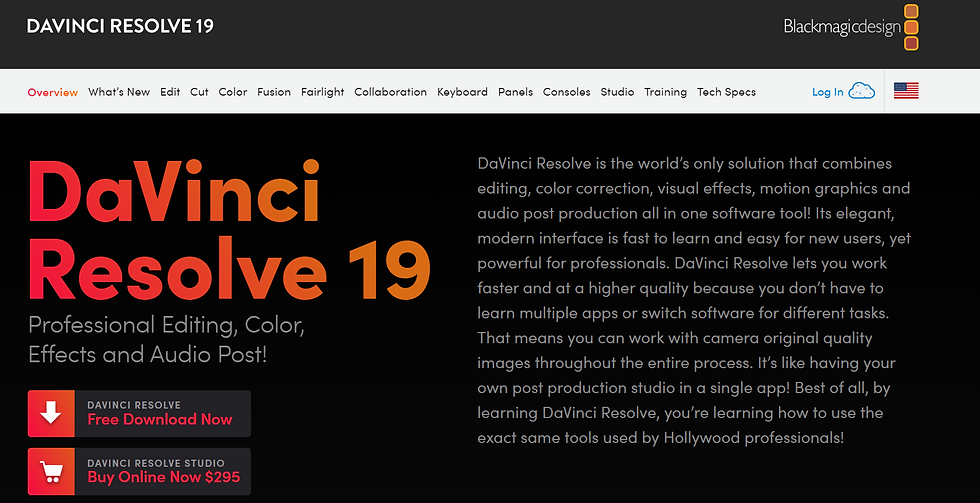
Task: Switch to the Cut tab
Action: coord(199,92)
